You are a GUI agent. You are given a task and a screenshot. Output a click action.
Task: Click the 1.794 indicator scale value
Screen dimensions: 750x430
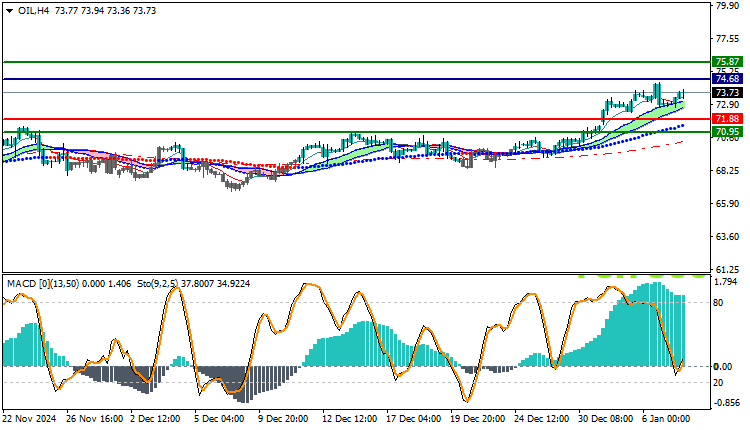(x=726, y=282)
